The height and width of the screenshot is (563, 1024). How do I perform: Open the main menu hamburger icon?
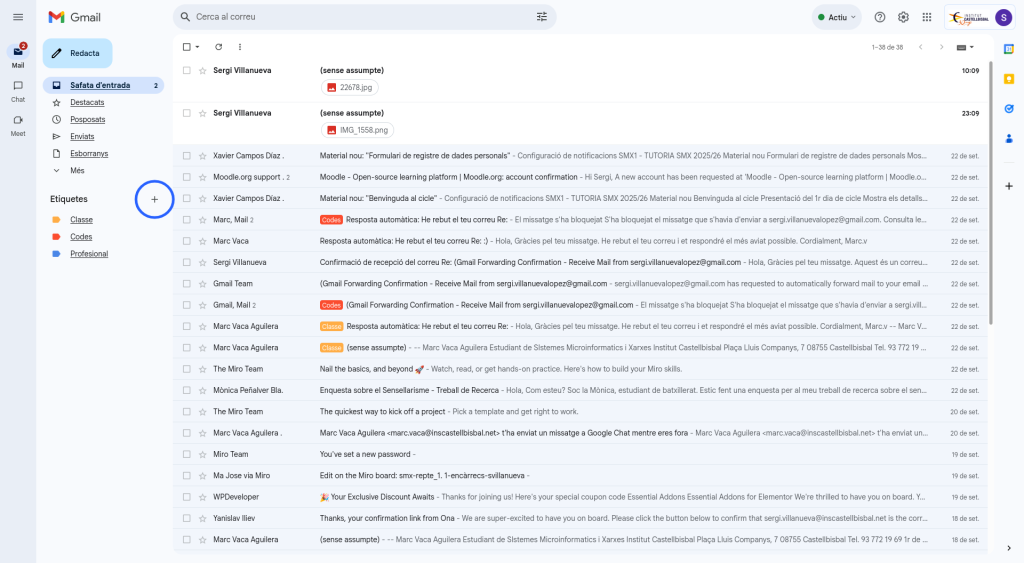[x=18, y=17]
